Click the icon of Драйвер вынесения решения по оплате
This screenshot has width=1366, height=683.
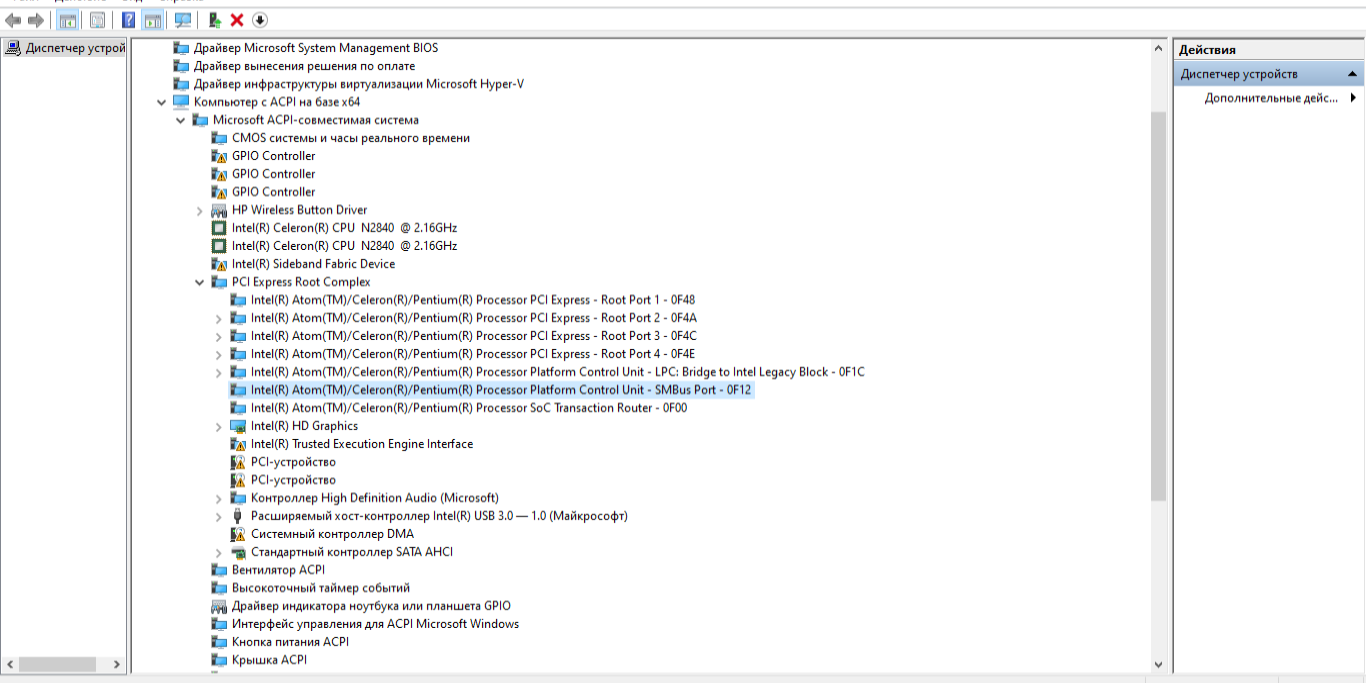coord(181,66)
